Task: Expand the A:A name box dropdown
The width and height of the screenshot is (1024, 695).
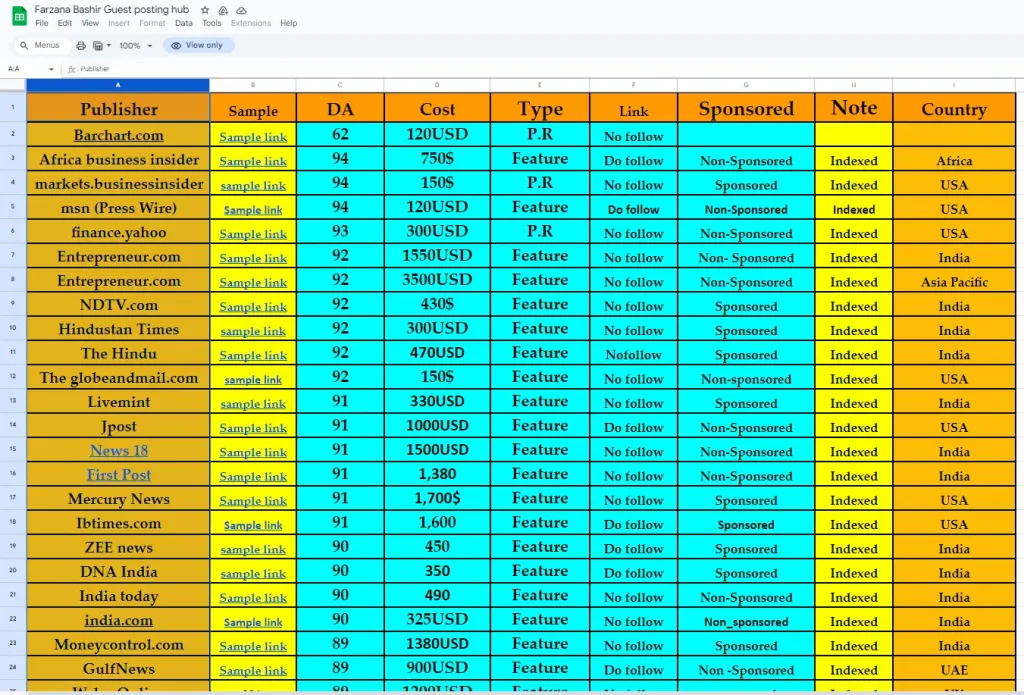Action: 51,69
